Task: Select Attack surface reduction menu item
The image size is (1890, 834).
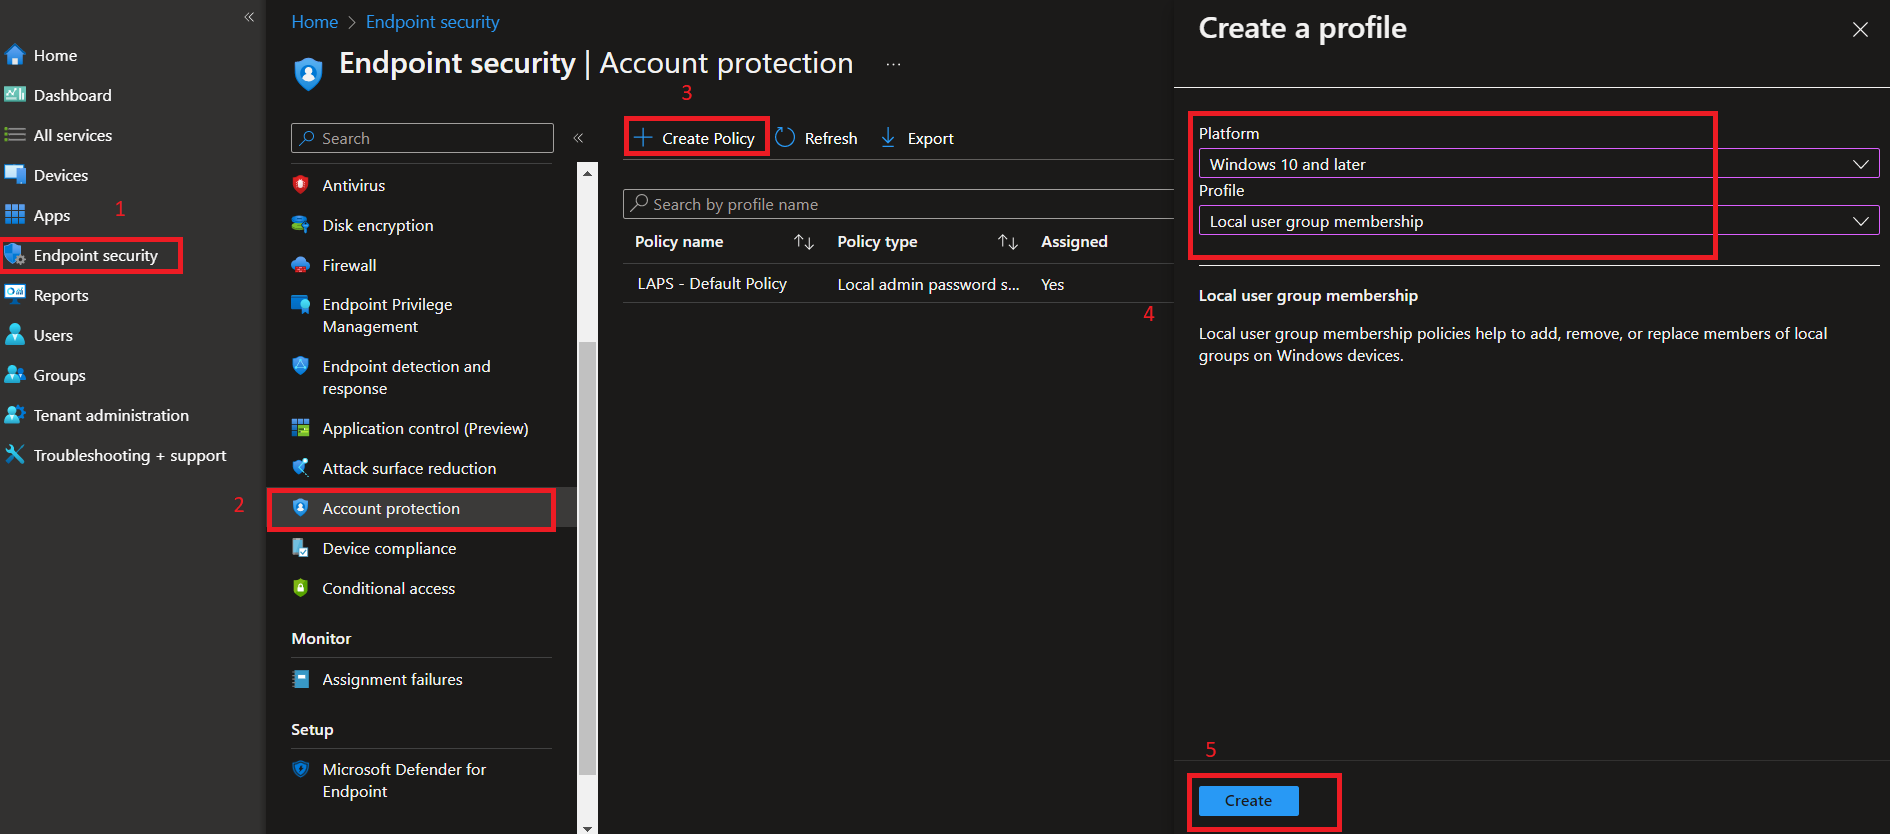Action: click(409, 469)
